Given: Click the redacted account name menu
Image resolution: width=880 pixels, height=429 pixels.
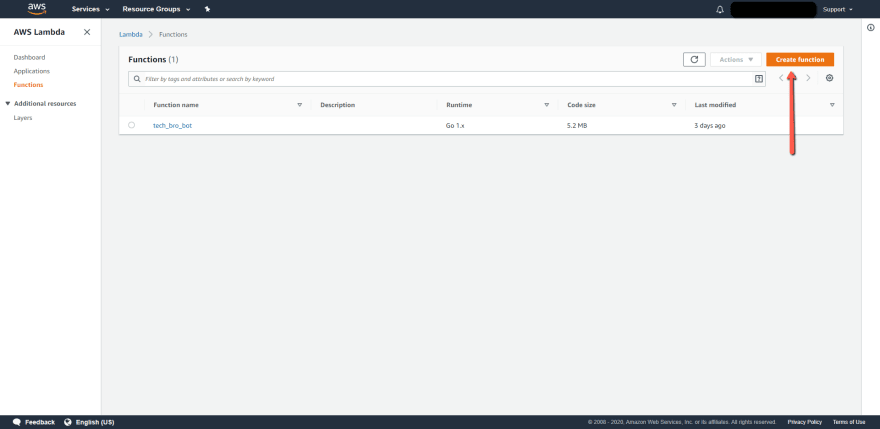Looking at the screenshot, I should 774,10.
